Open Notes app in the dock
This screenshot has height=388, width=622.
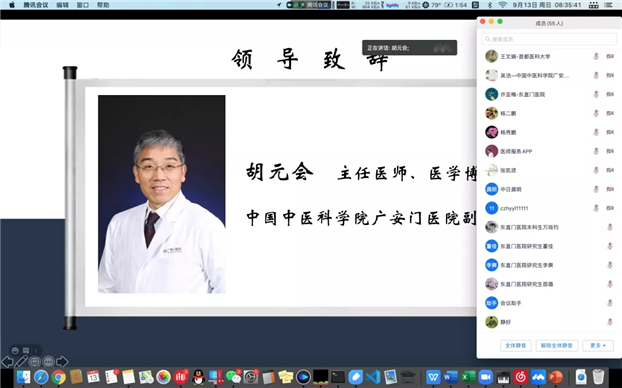[129, 376]
